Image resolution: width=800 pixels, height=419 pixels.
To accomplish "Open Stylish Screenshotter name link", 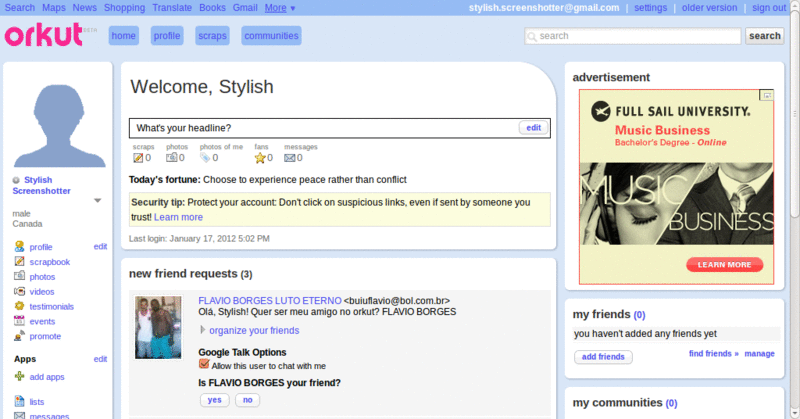I will click(41, 185).
